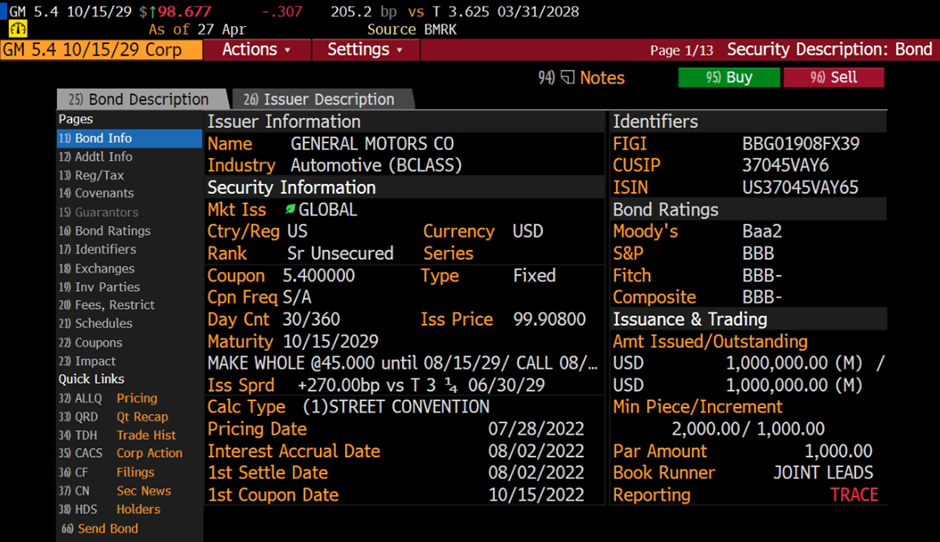Click the red TRACE reporting value

(854, 495)
